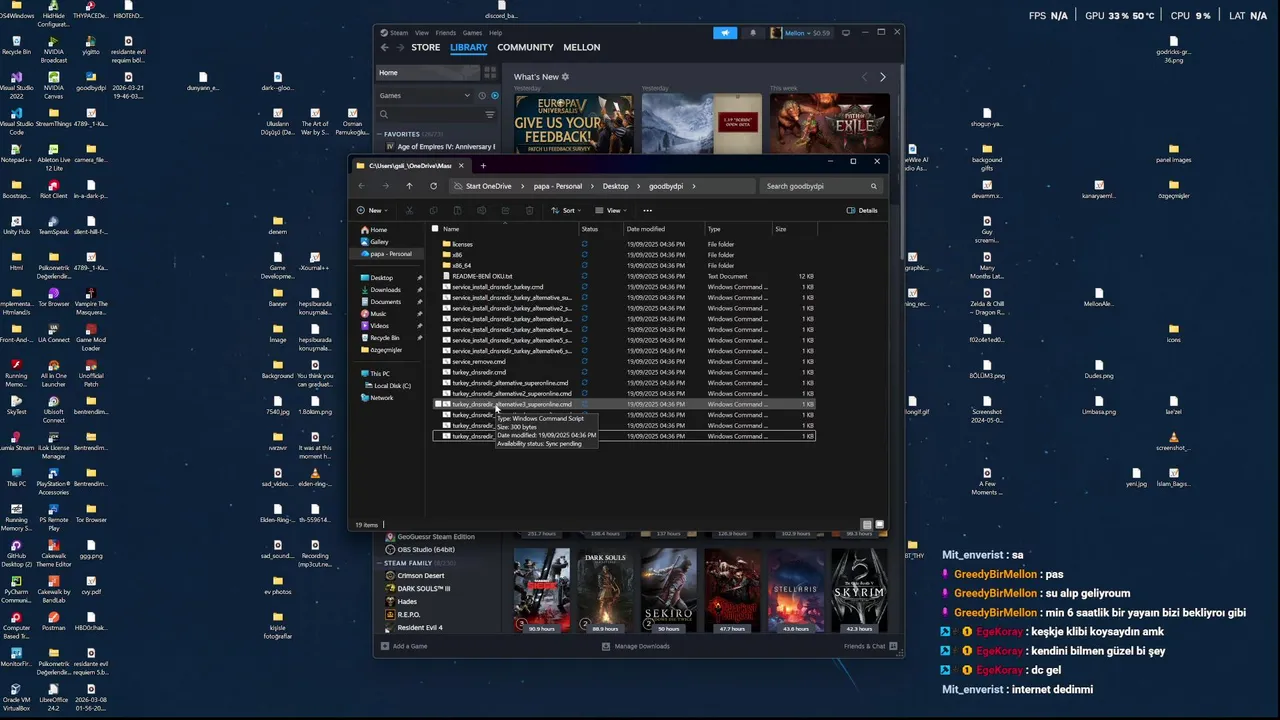Viewport: 1280px width, 720px height.
Task: Click Add a Game plus icon
Action: pyautogui.click(x=385, y=646)
